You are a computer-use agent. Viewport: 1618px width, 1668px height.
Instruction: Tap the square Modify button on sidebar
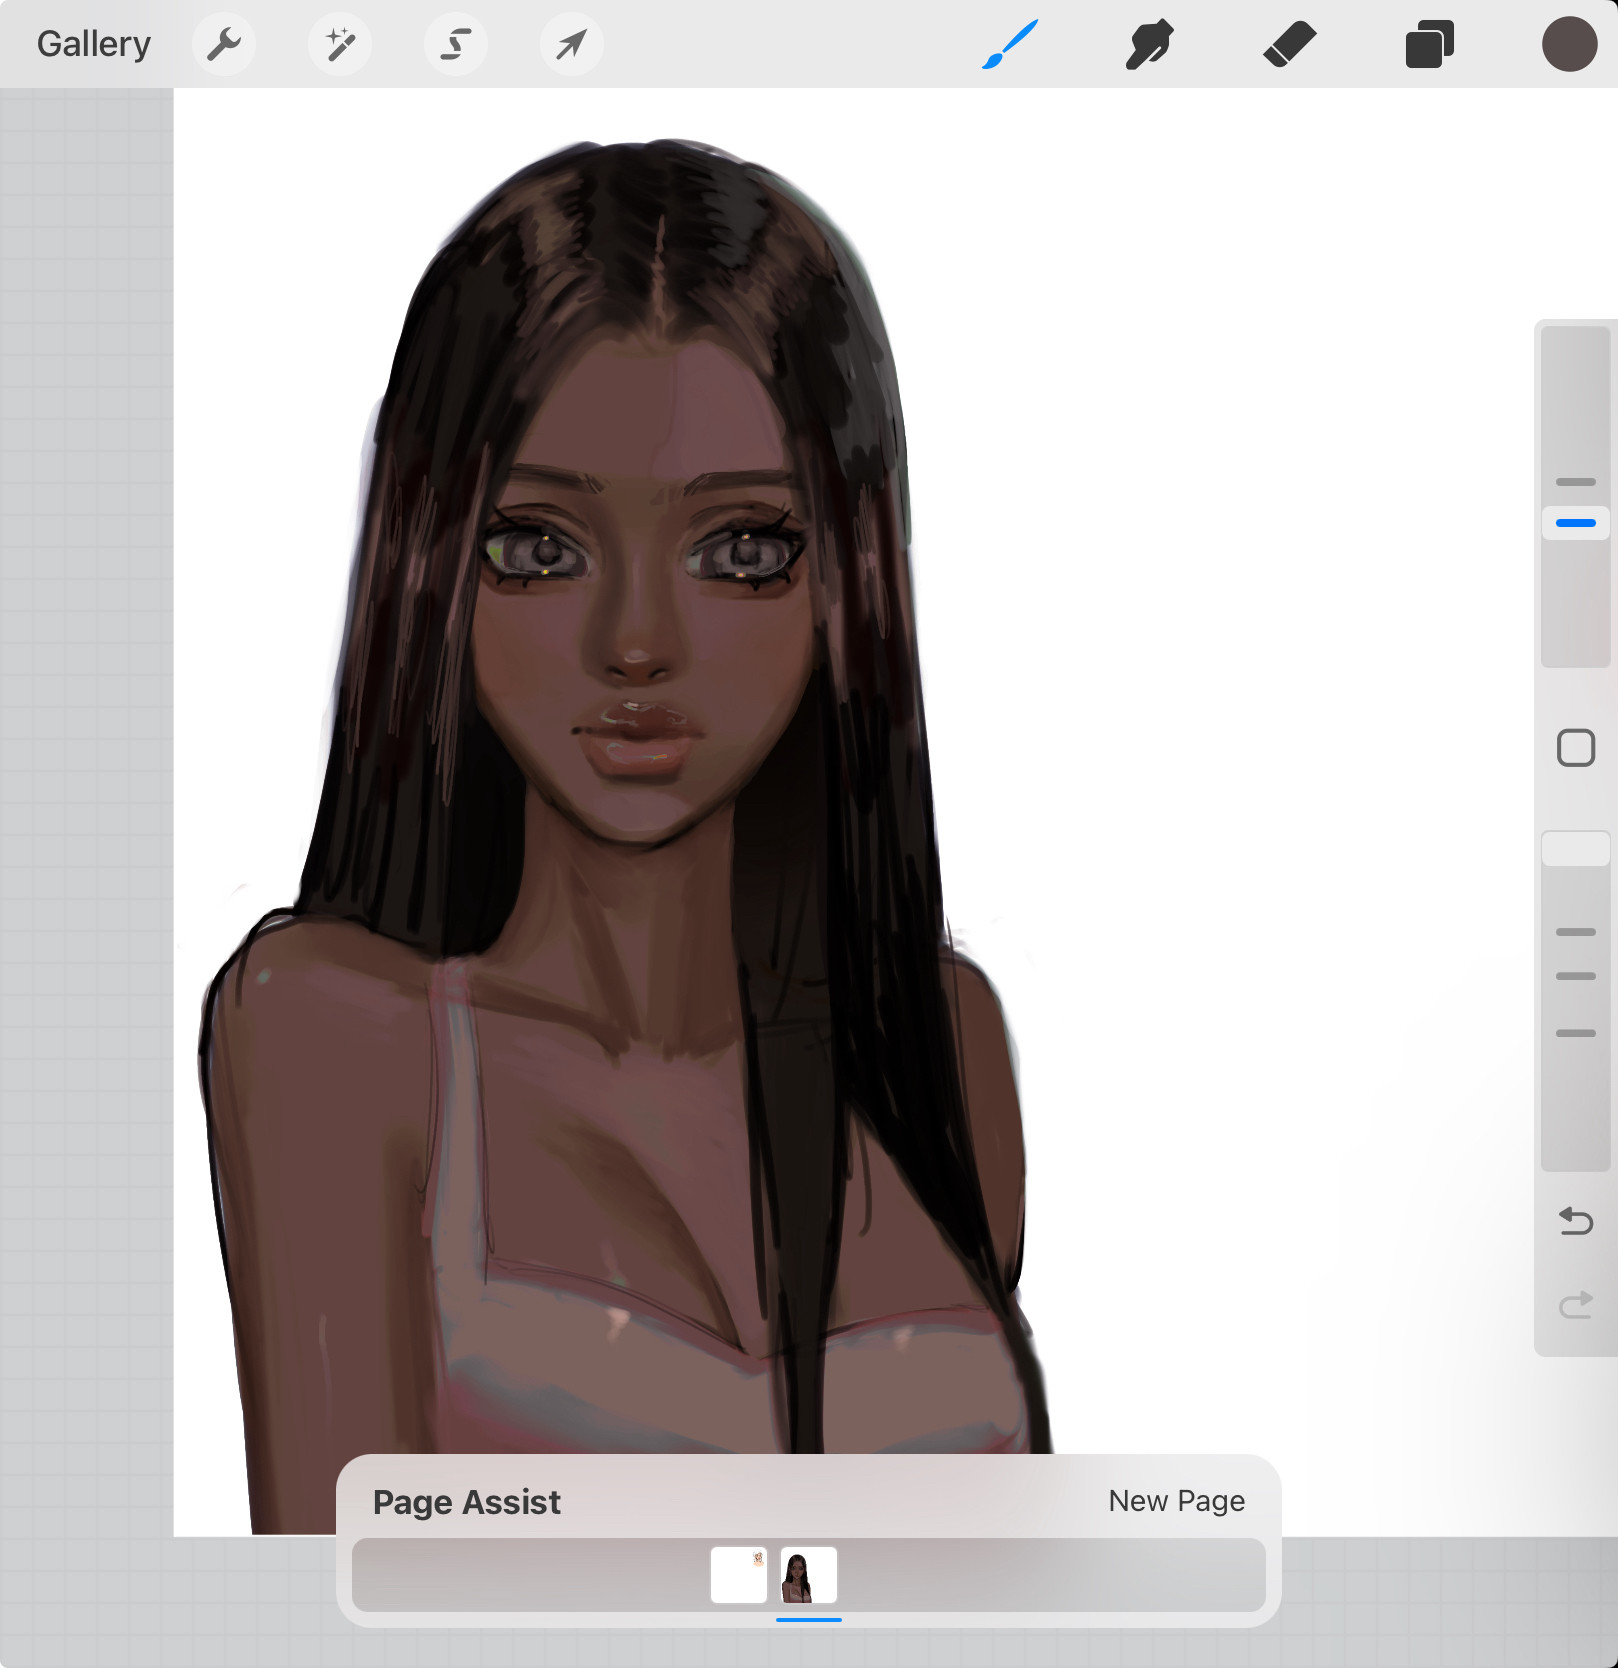pos(1576,748)
